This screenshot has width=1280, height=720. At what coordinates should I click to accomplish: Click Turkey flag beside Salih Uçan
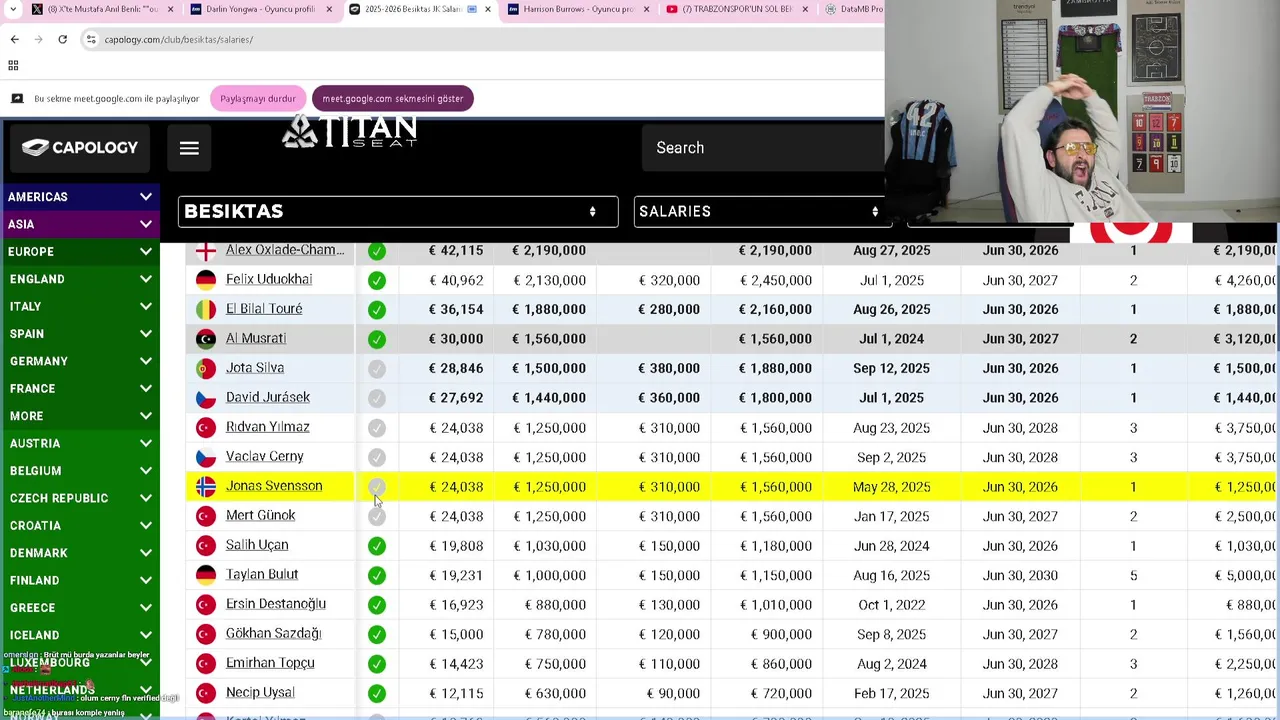[x=206, y=545]
